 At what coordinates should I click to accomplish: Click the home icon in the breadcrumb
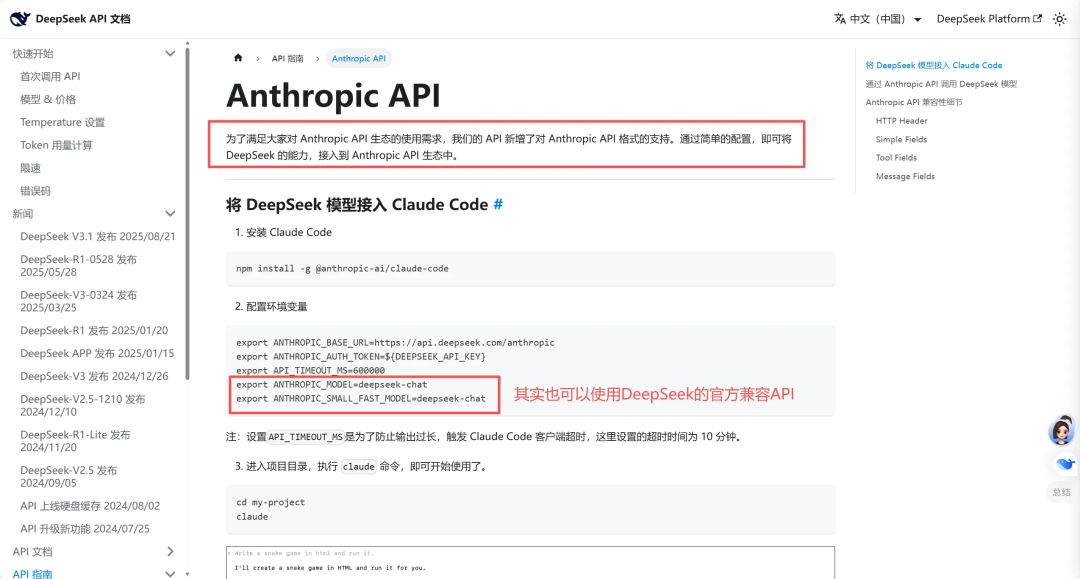tap(238, 58)
